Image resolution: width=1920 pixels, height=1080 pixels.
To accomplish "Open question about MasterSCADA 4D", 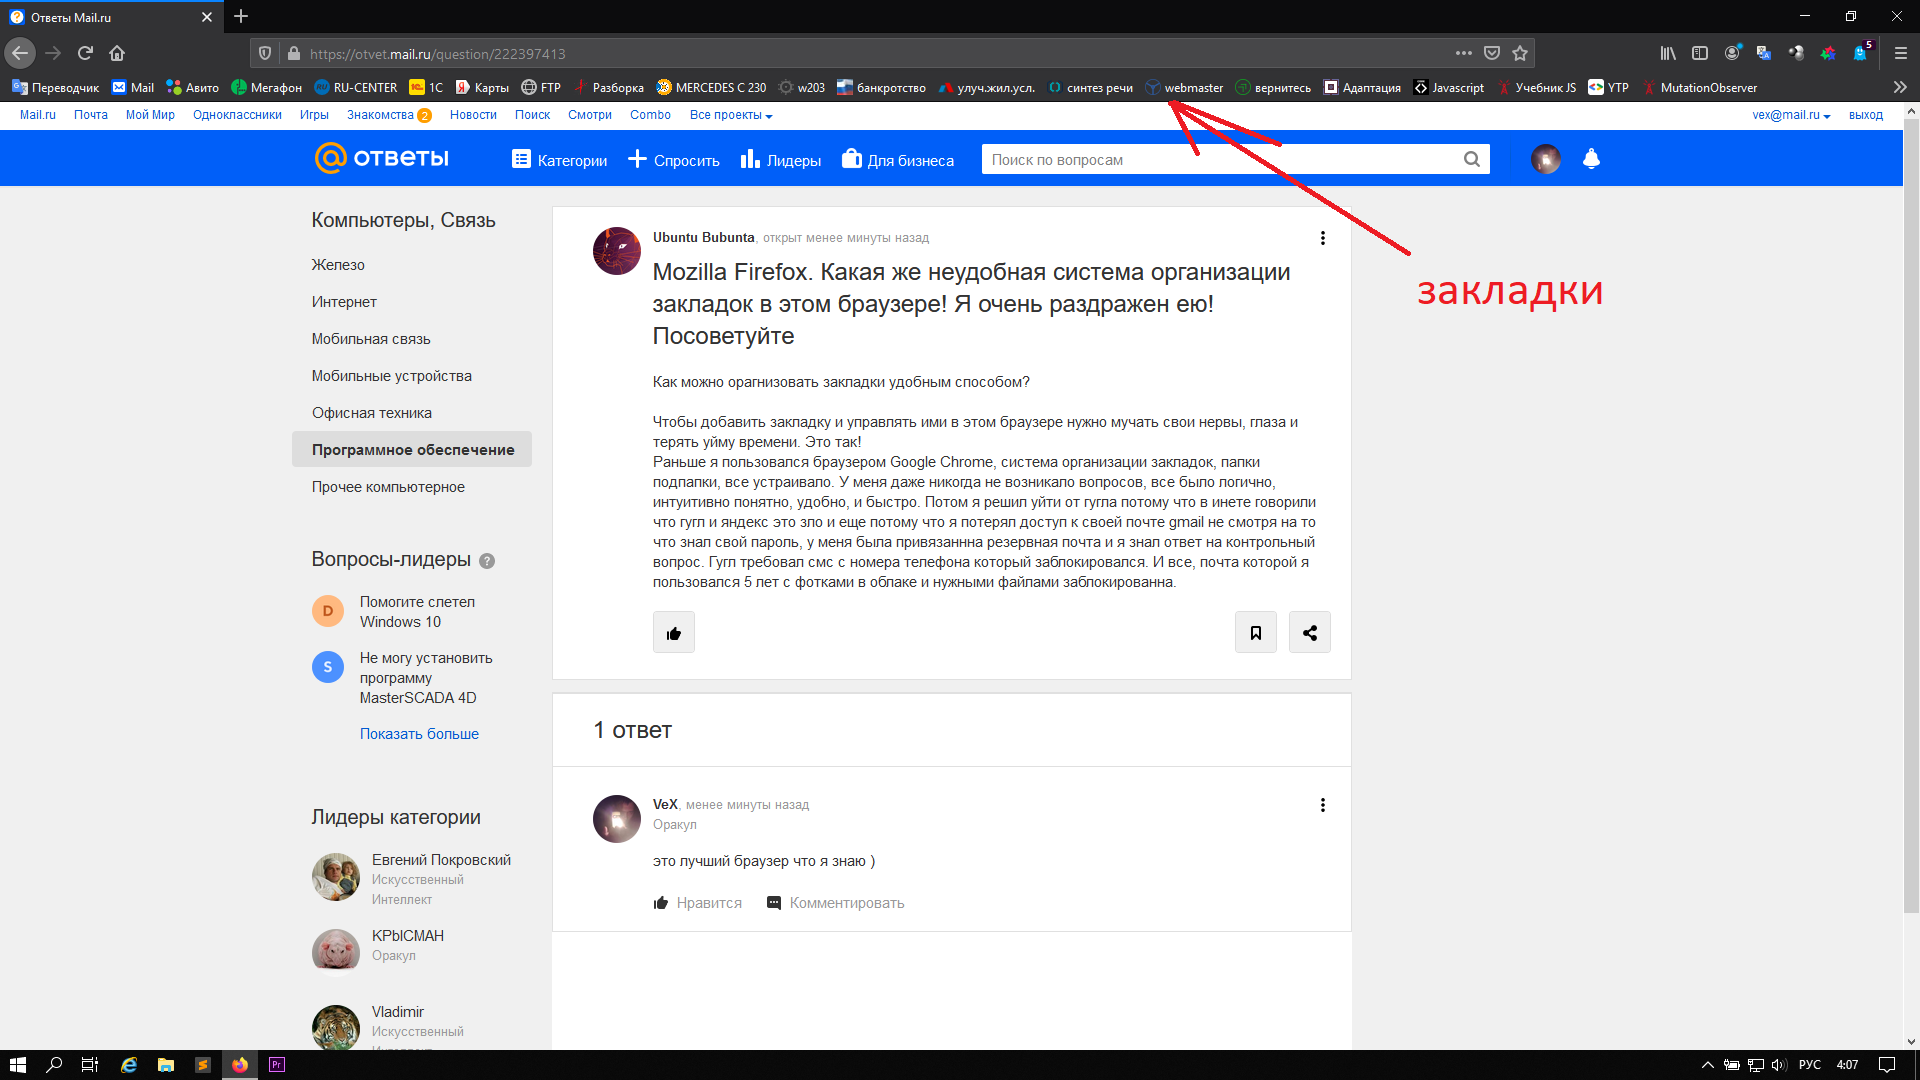I will pos(426,678).
